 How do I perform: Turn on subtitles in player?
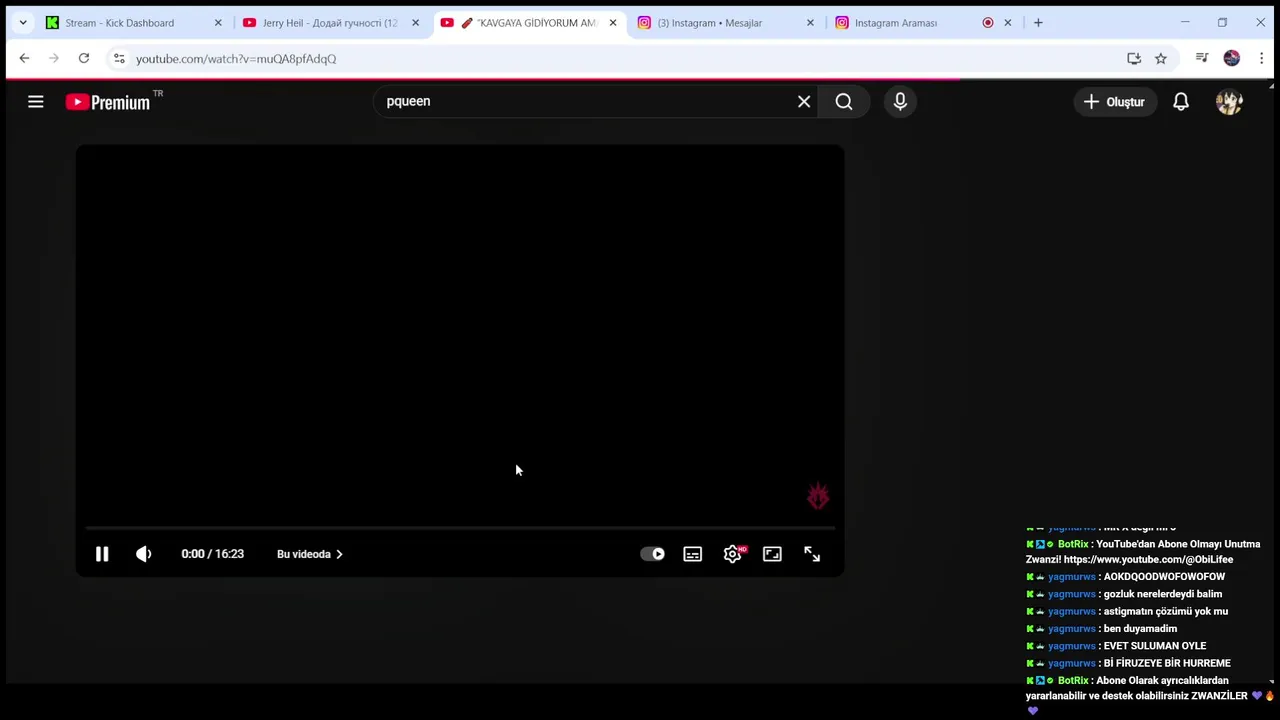(692, 554)
